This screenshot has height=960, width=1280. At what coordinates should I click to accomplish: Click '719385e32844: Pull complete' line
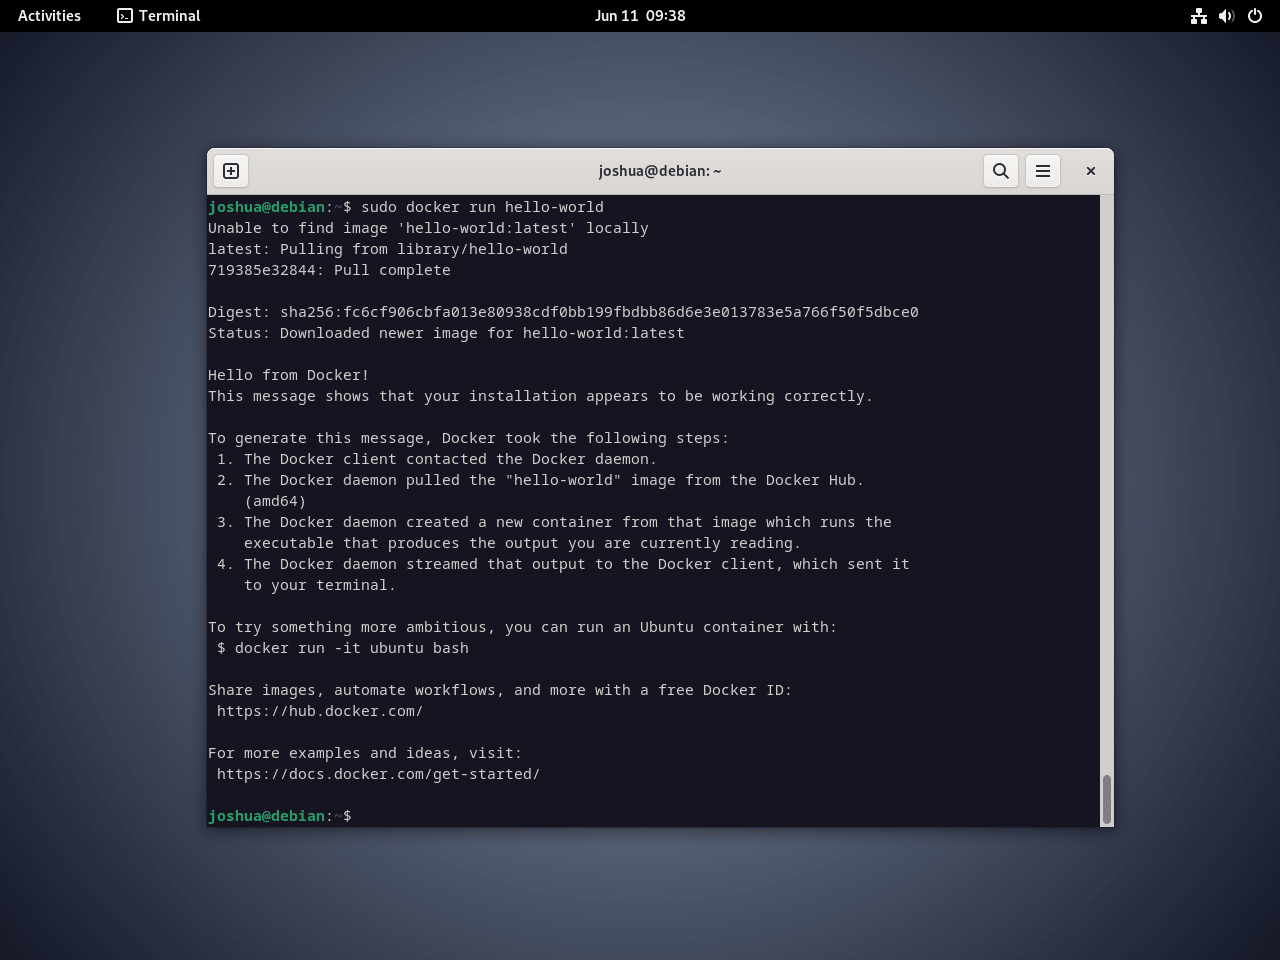click(329, 270)
